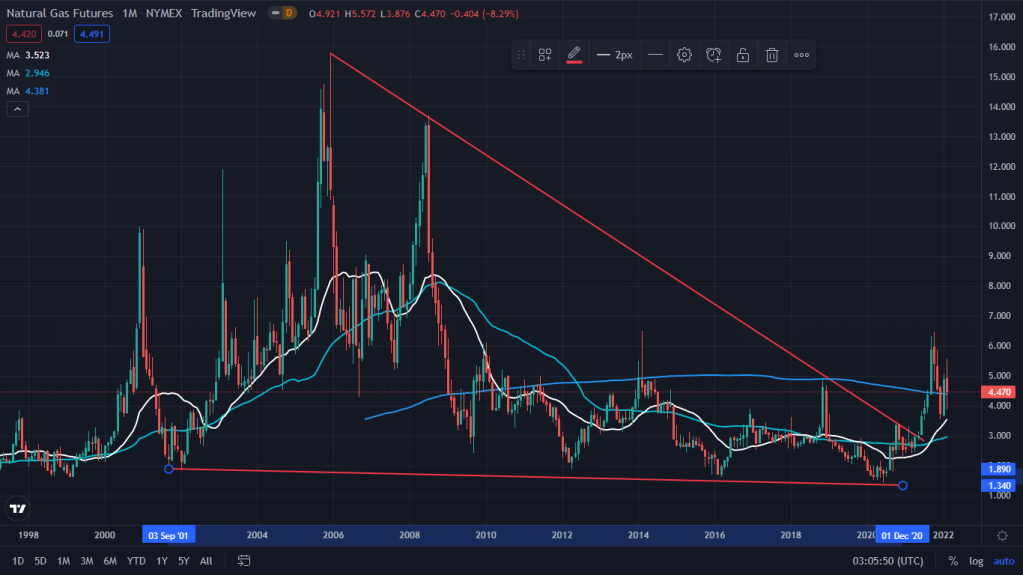The image size is (1023, 575).
Task: Toggle log scale mode
Action: point(975,561)
